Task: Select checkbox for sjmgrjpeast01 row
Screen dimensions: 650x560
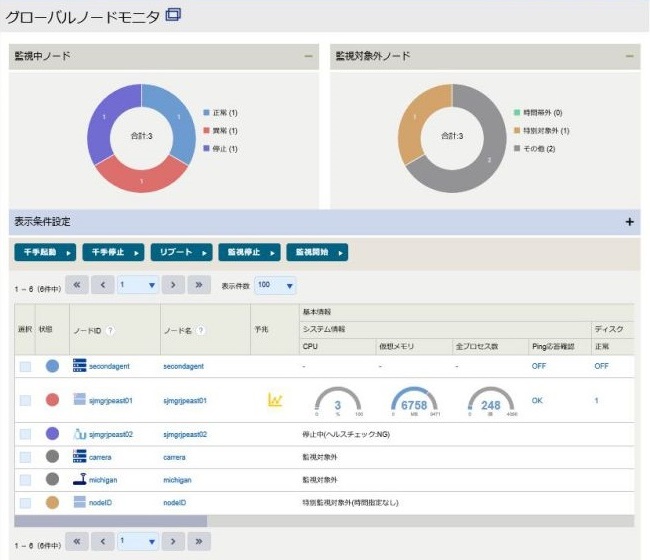Action: pos(25,400)
